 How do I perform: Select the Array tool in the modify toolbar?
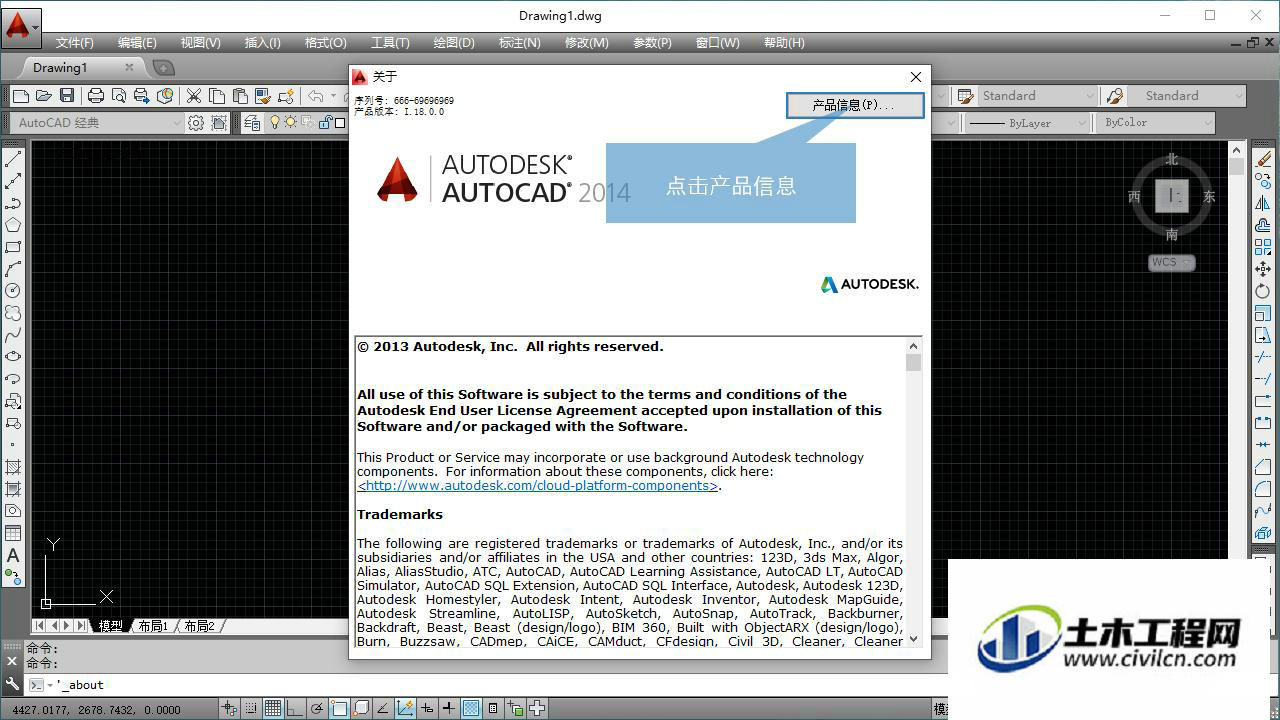pyautogui.click(x=1263, y=247)
